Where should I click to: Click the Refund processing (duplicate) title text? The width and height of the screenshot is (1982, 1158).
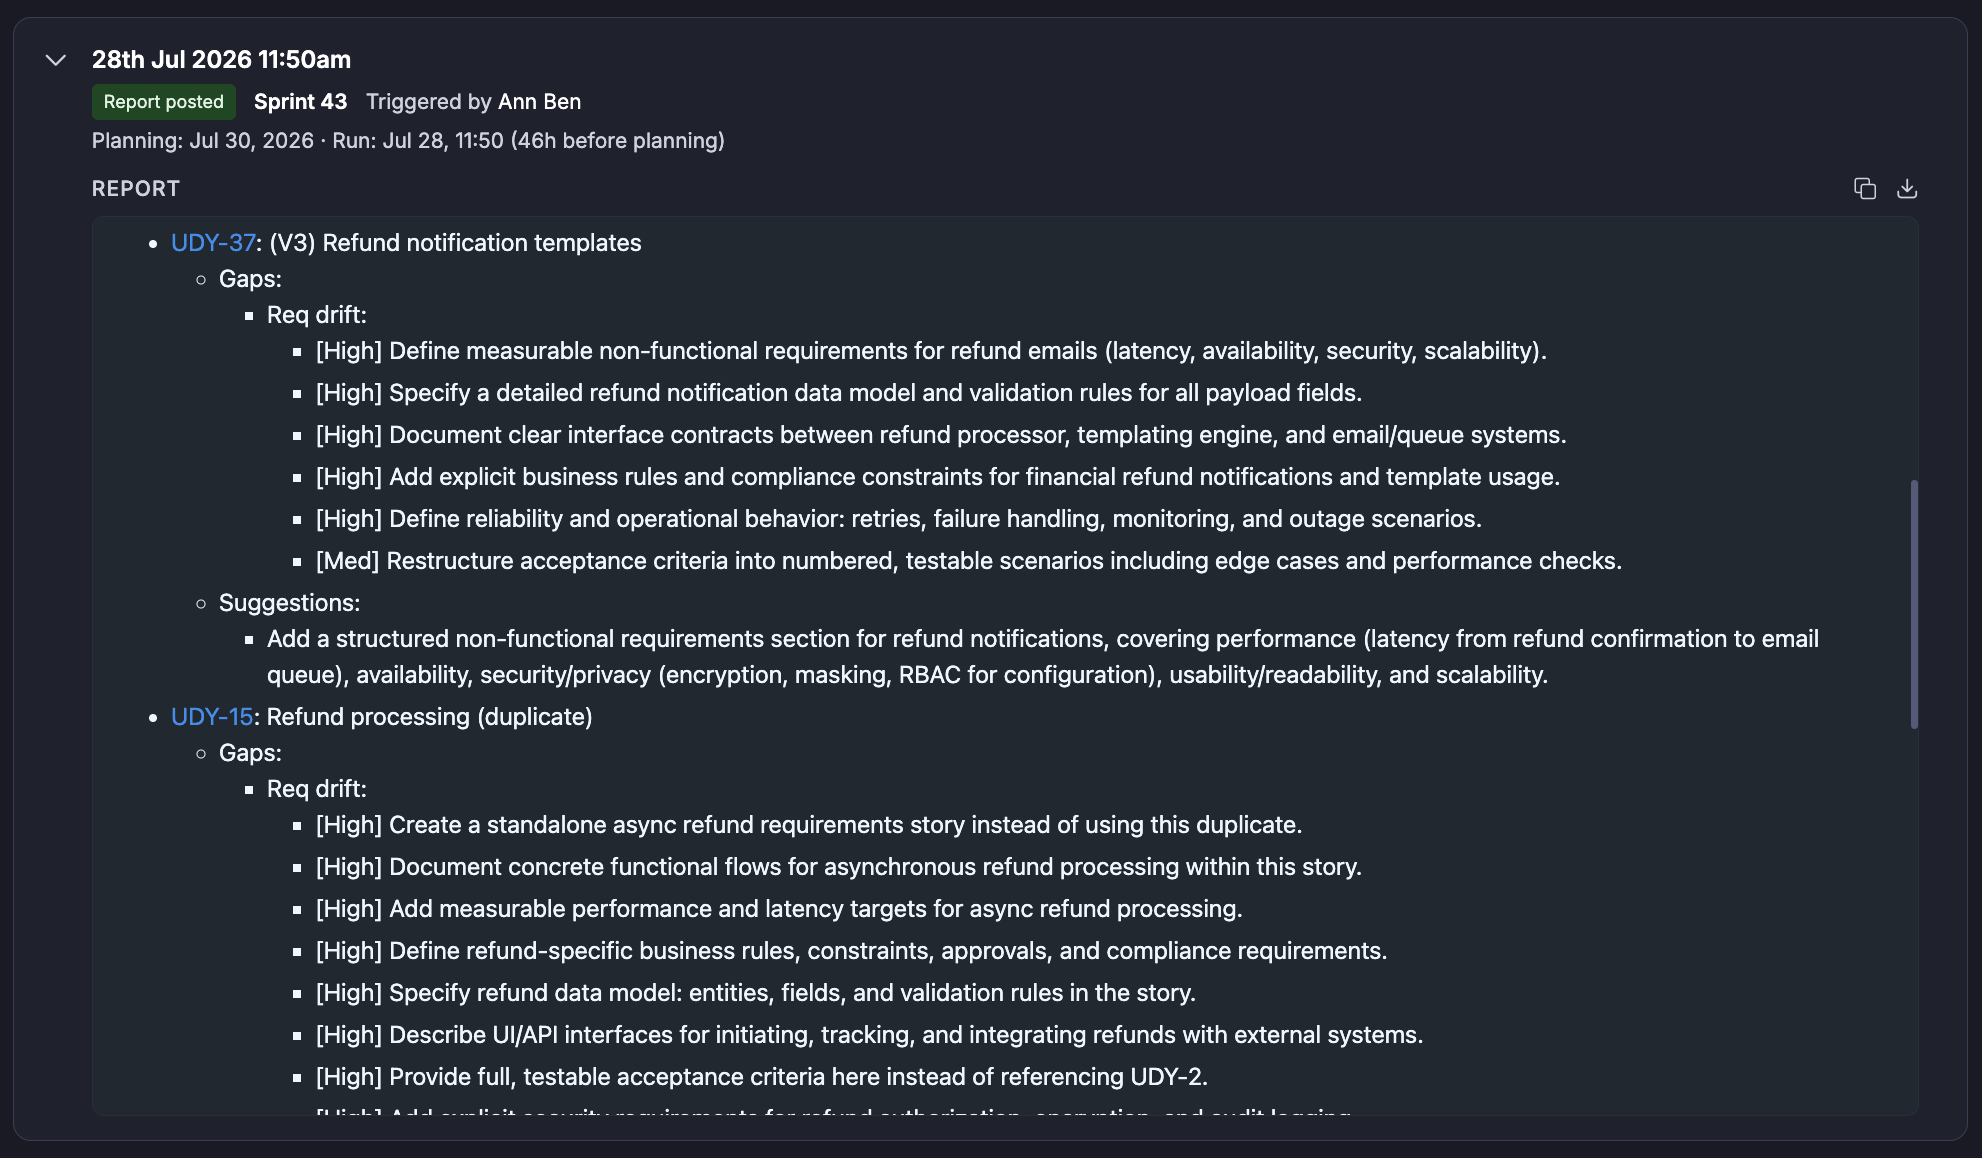click(429, 717)
